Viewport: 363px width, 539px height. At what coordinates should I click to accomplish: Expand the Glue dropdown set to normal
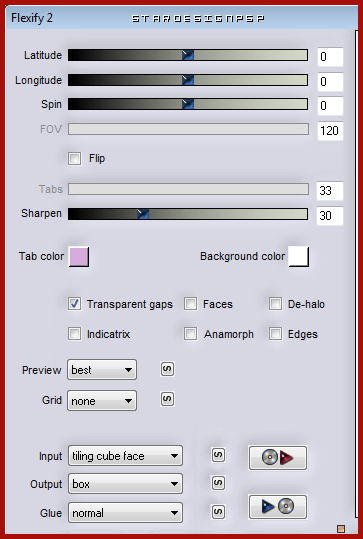125,513
